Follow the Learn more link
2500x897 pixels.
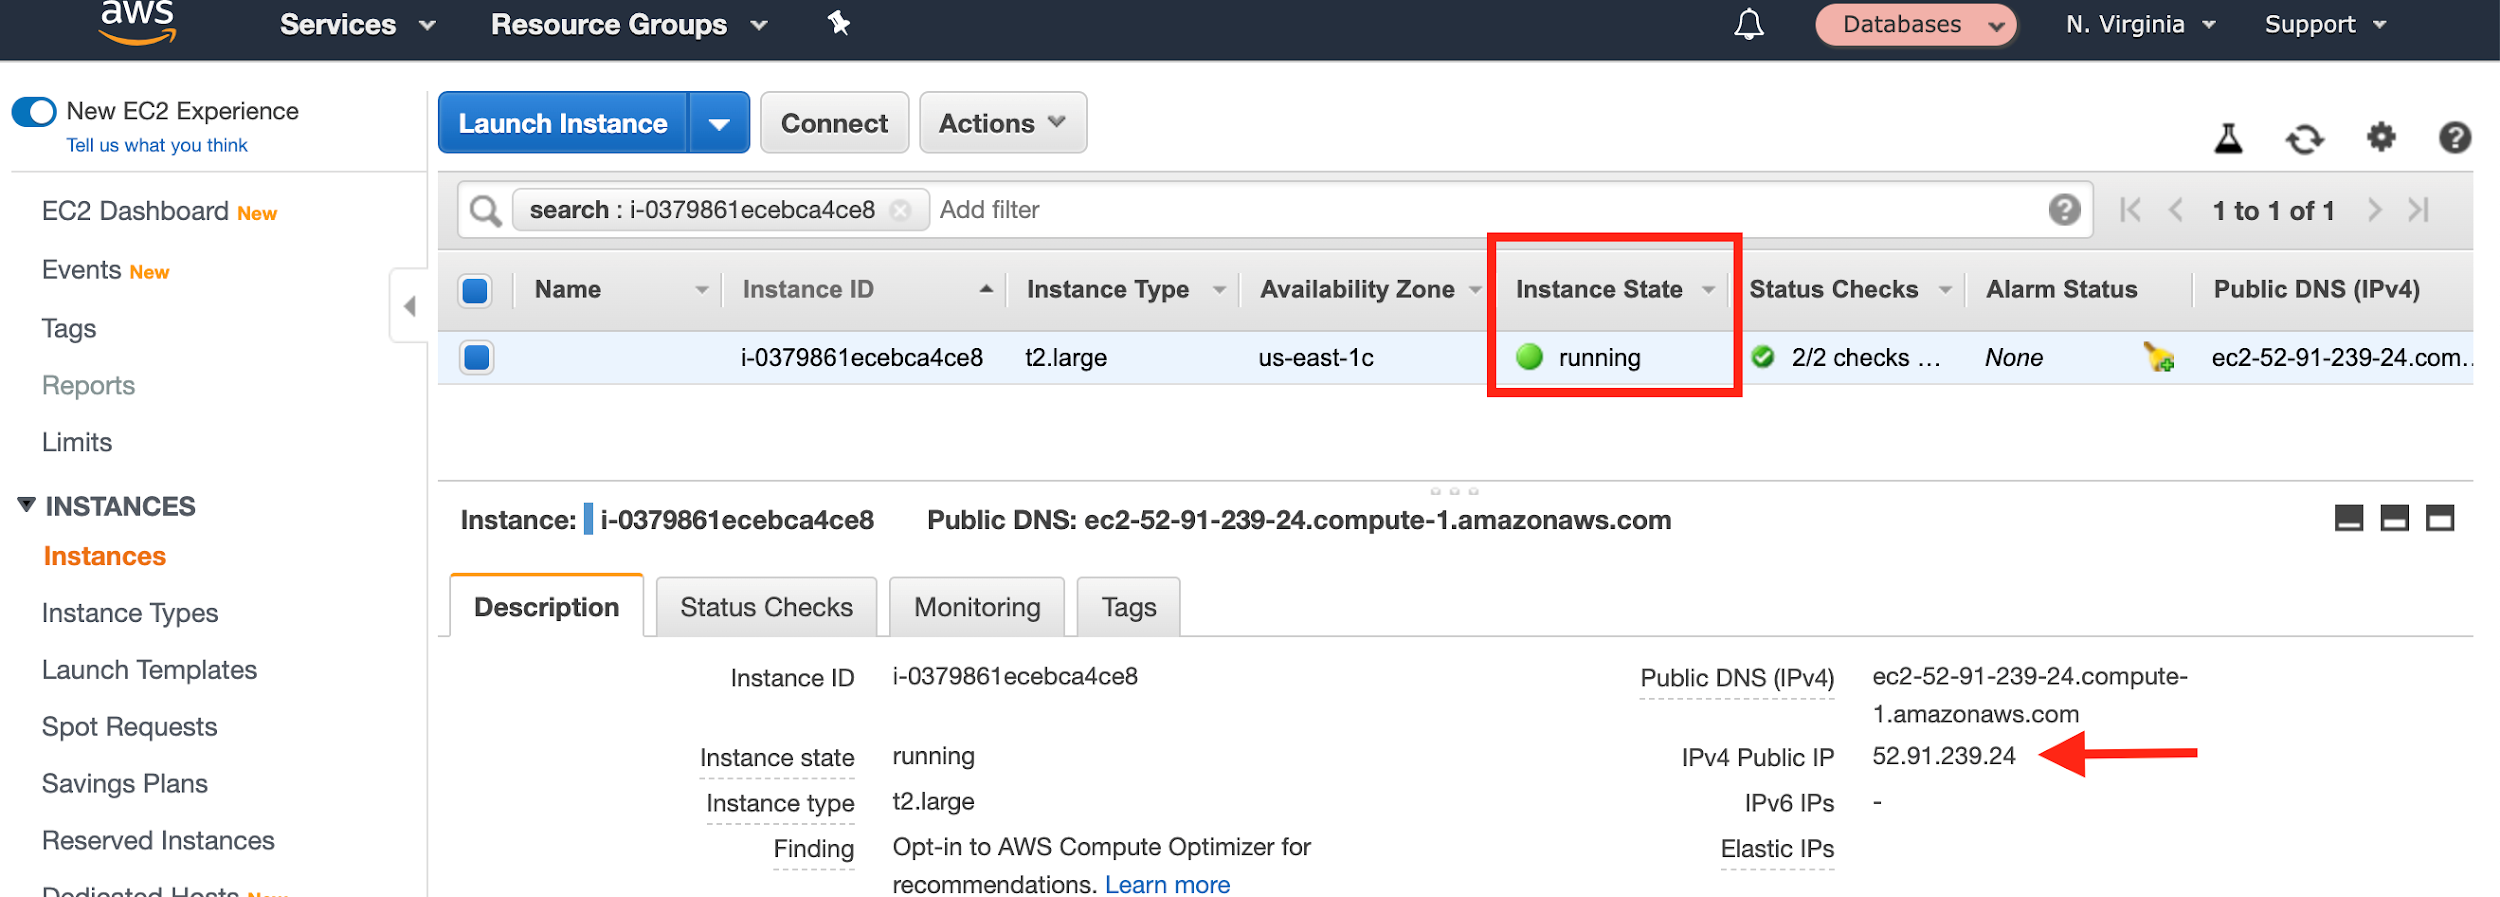[1167, 884]
